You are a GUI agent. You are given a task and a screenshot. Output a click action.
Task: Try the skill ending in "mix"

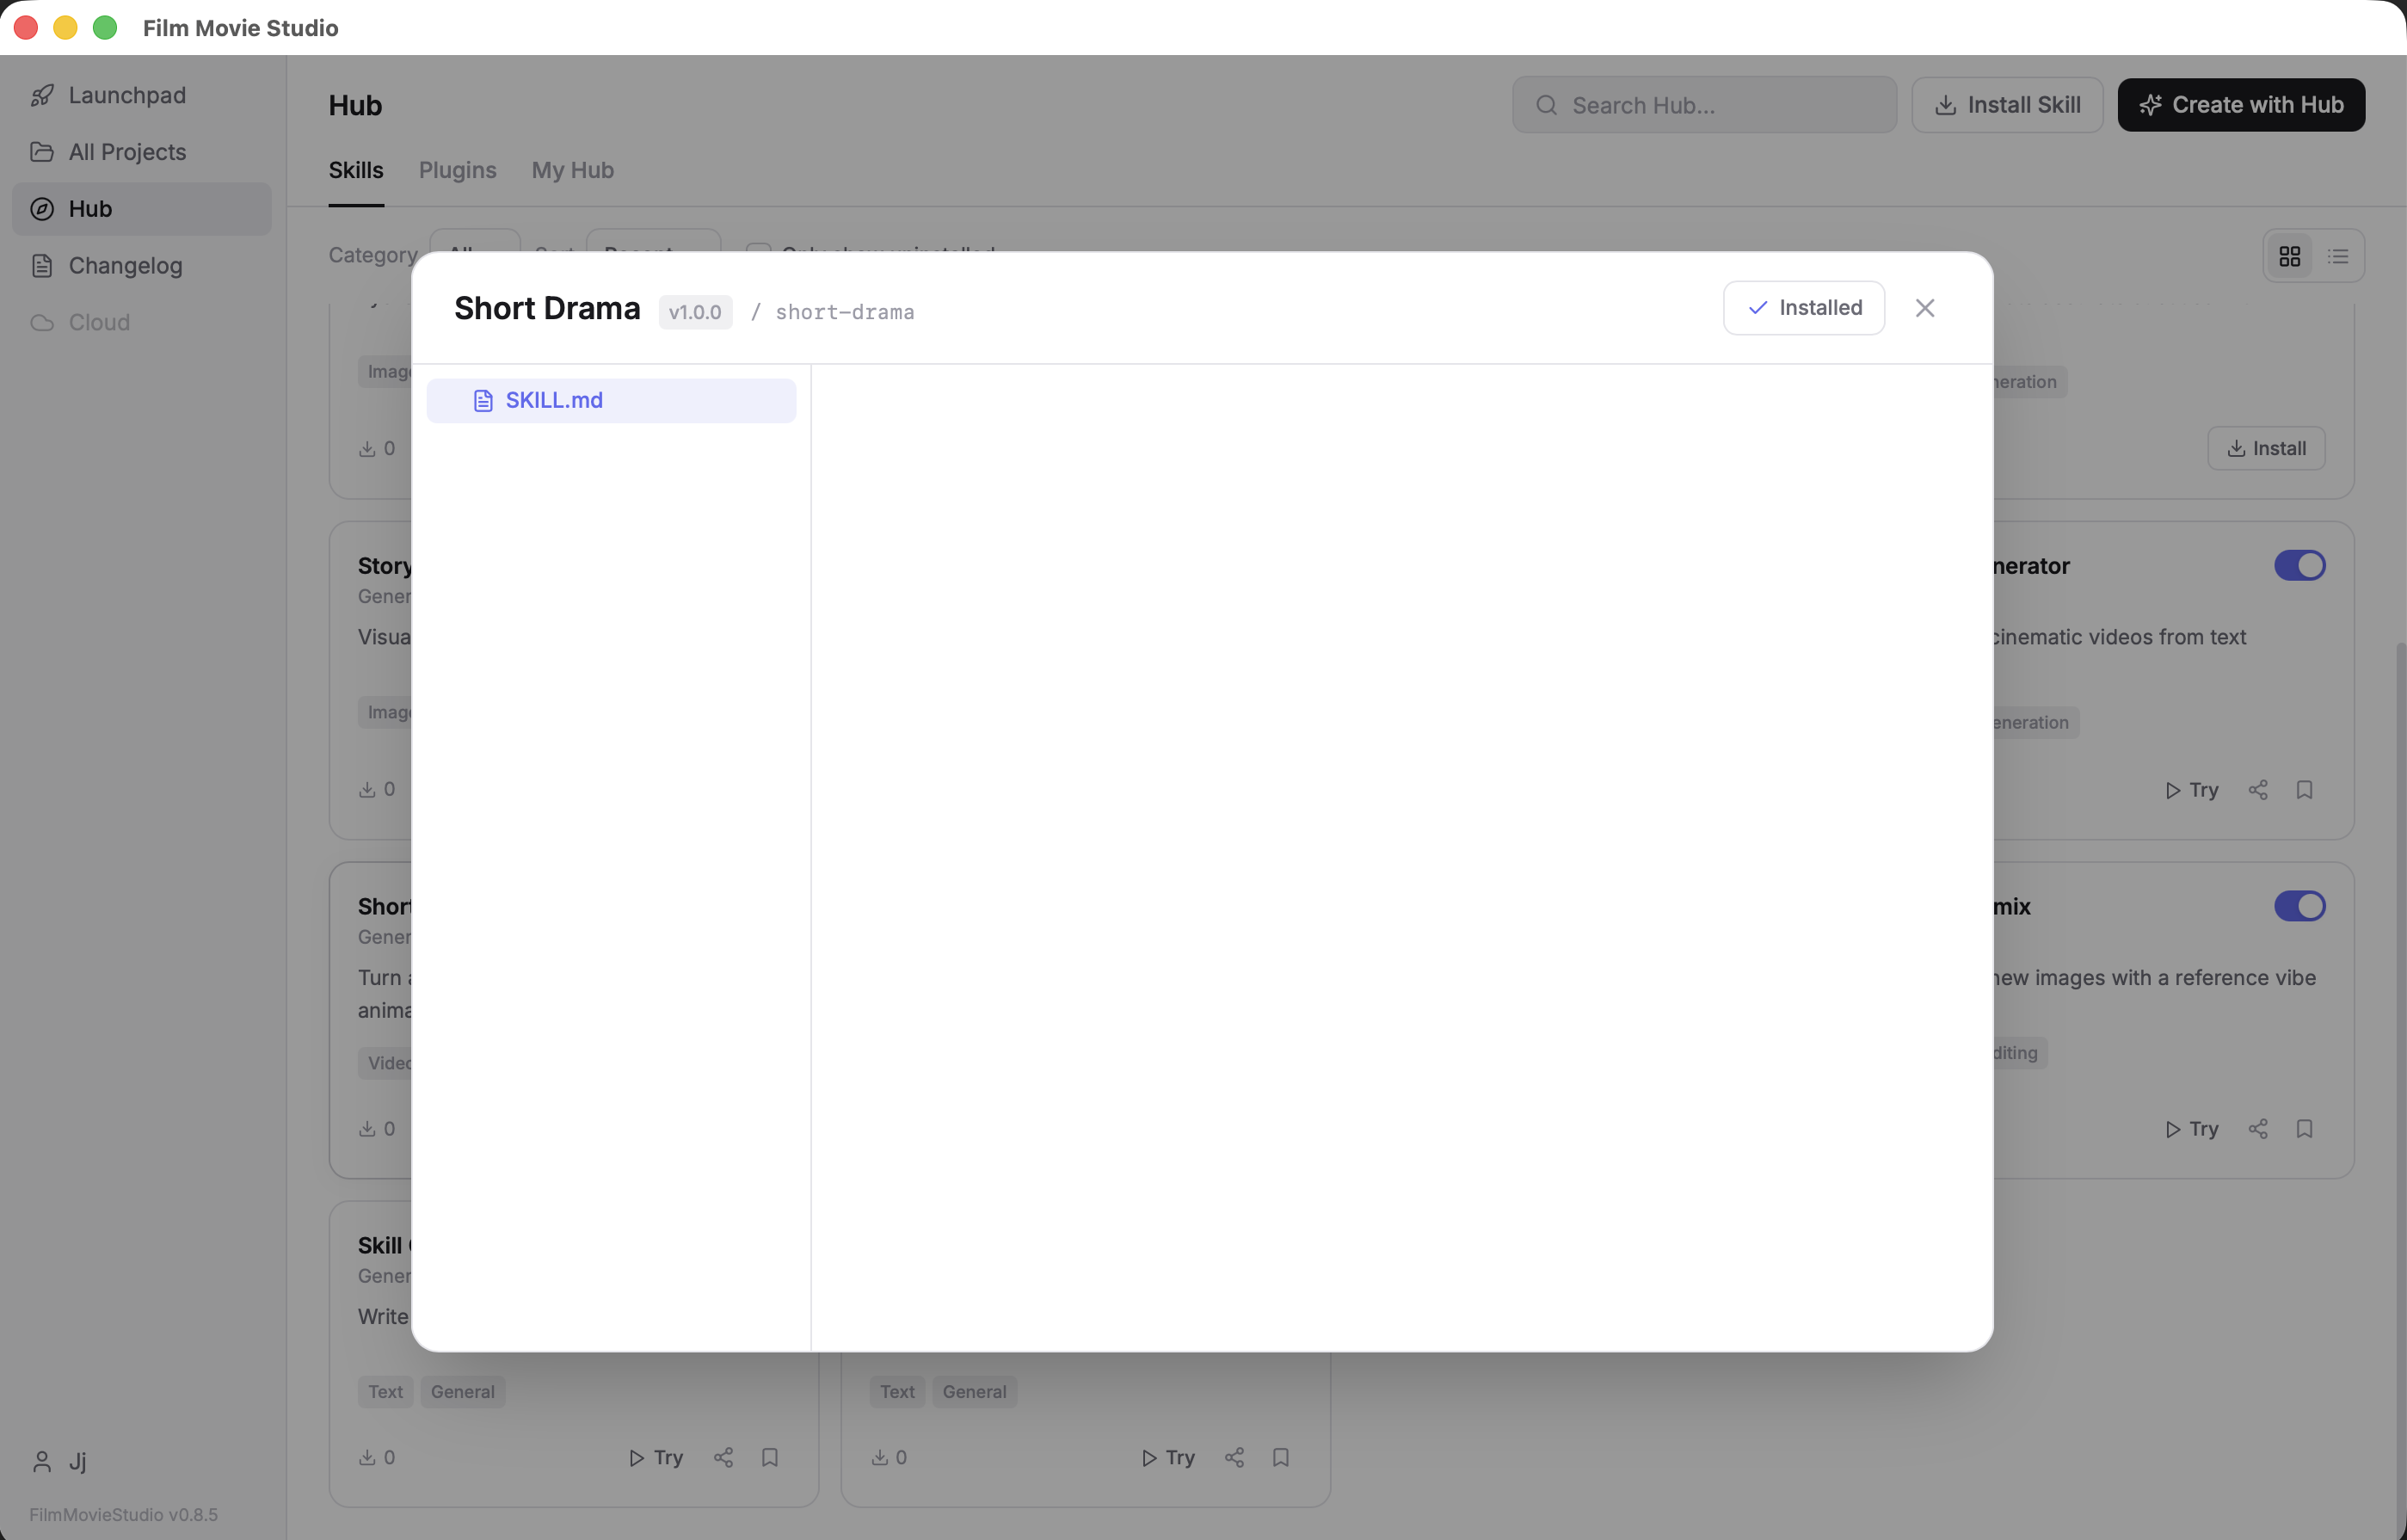click(x=2190, y=1129)
